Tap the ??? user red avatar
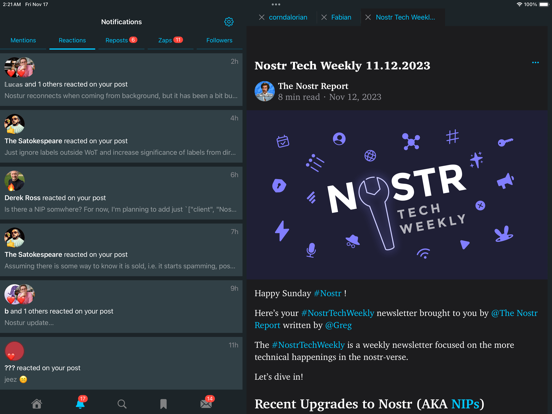 [x=14, y=351]
